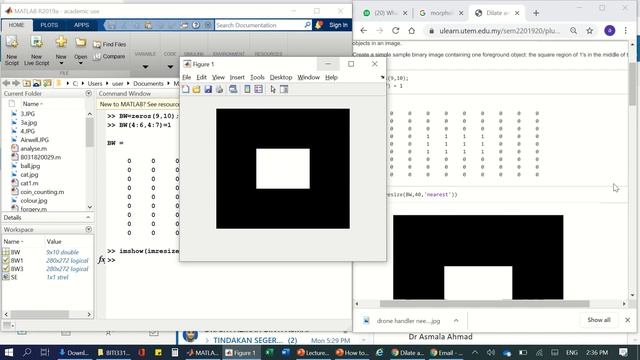Click Sign In in MATLAB

[x=338, y=25]
